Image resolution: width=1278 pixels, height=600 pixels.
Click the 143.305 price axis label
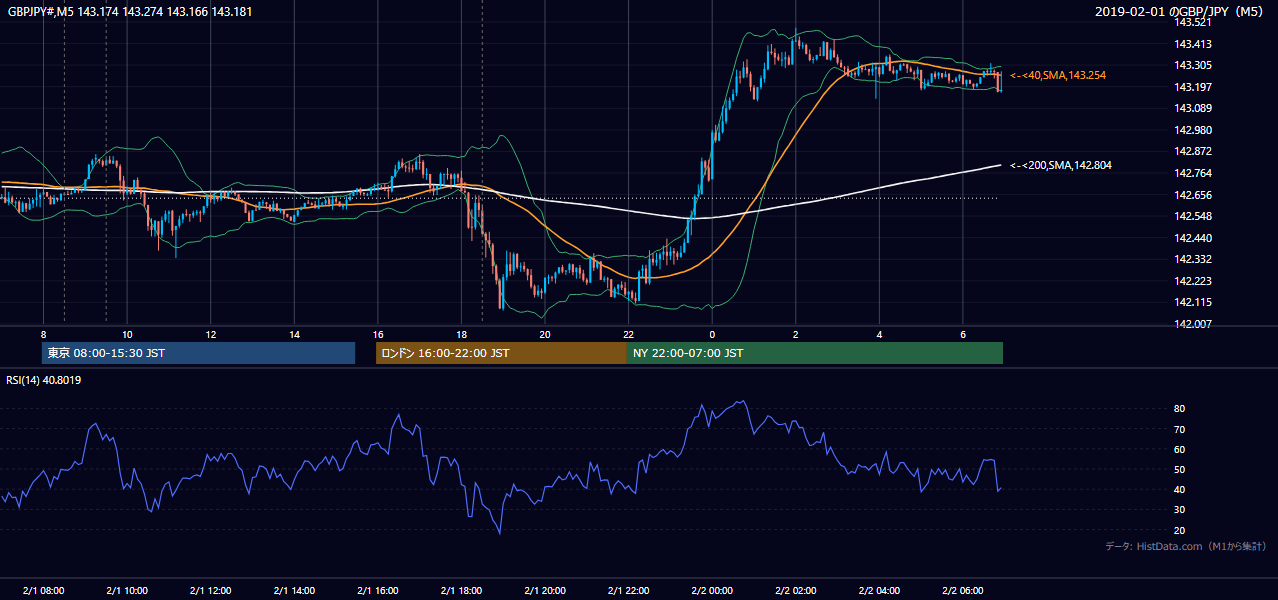pos(1192,65)
